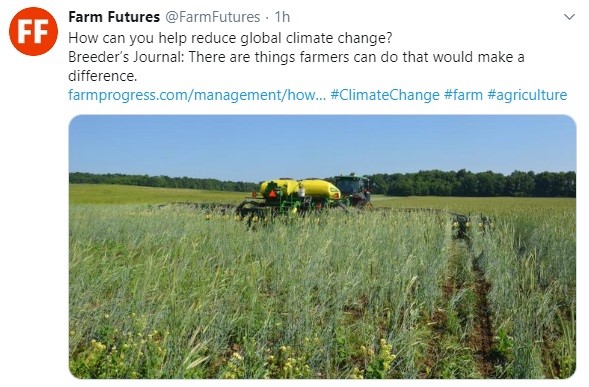
Task: Select the #farm hashtag
Action: pos(463,95)
